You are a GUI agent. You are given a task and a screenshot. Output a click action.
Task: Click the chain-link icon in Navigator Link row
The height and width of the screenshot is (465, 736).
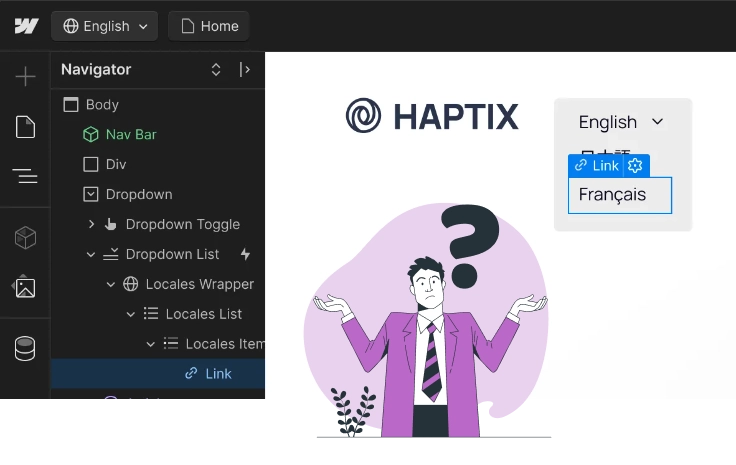pyautogui.click(x=191, y=374)
